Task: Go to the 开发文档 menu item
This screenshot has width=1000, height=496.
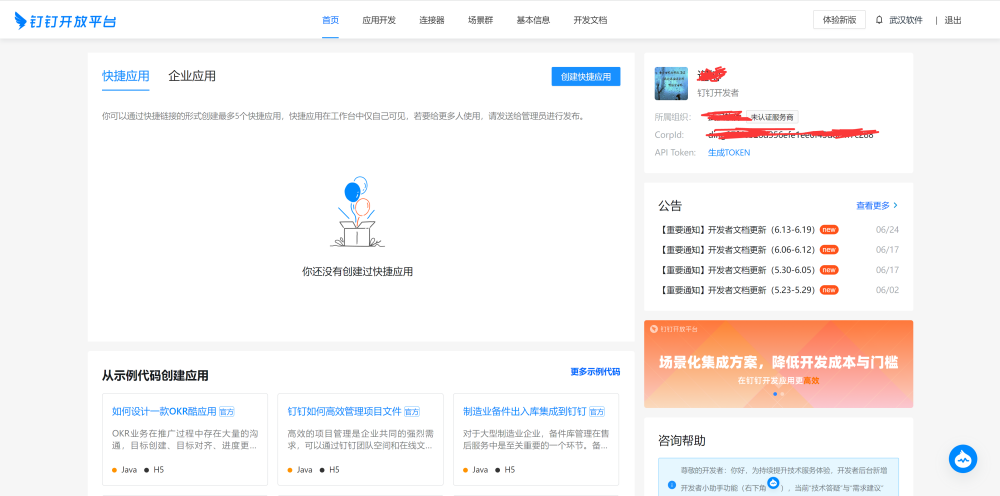Action: coord(590,20)
